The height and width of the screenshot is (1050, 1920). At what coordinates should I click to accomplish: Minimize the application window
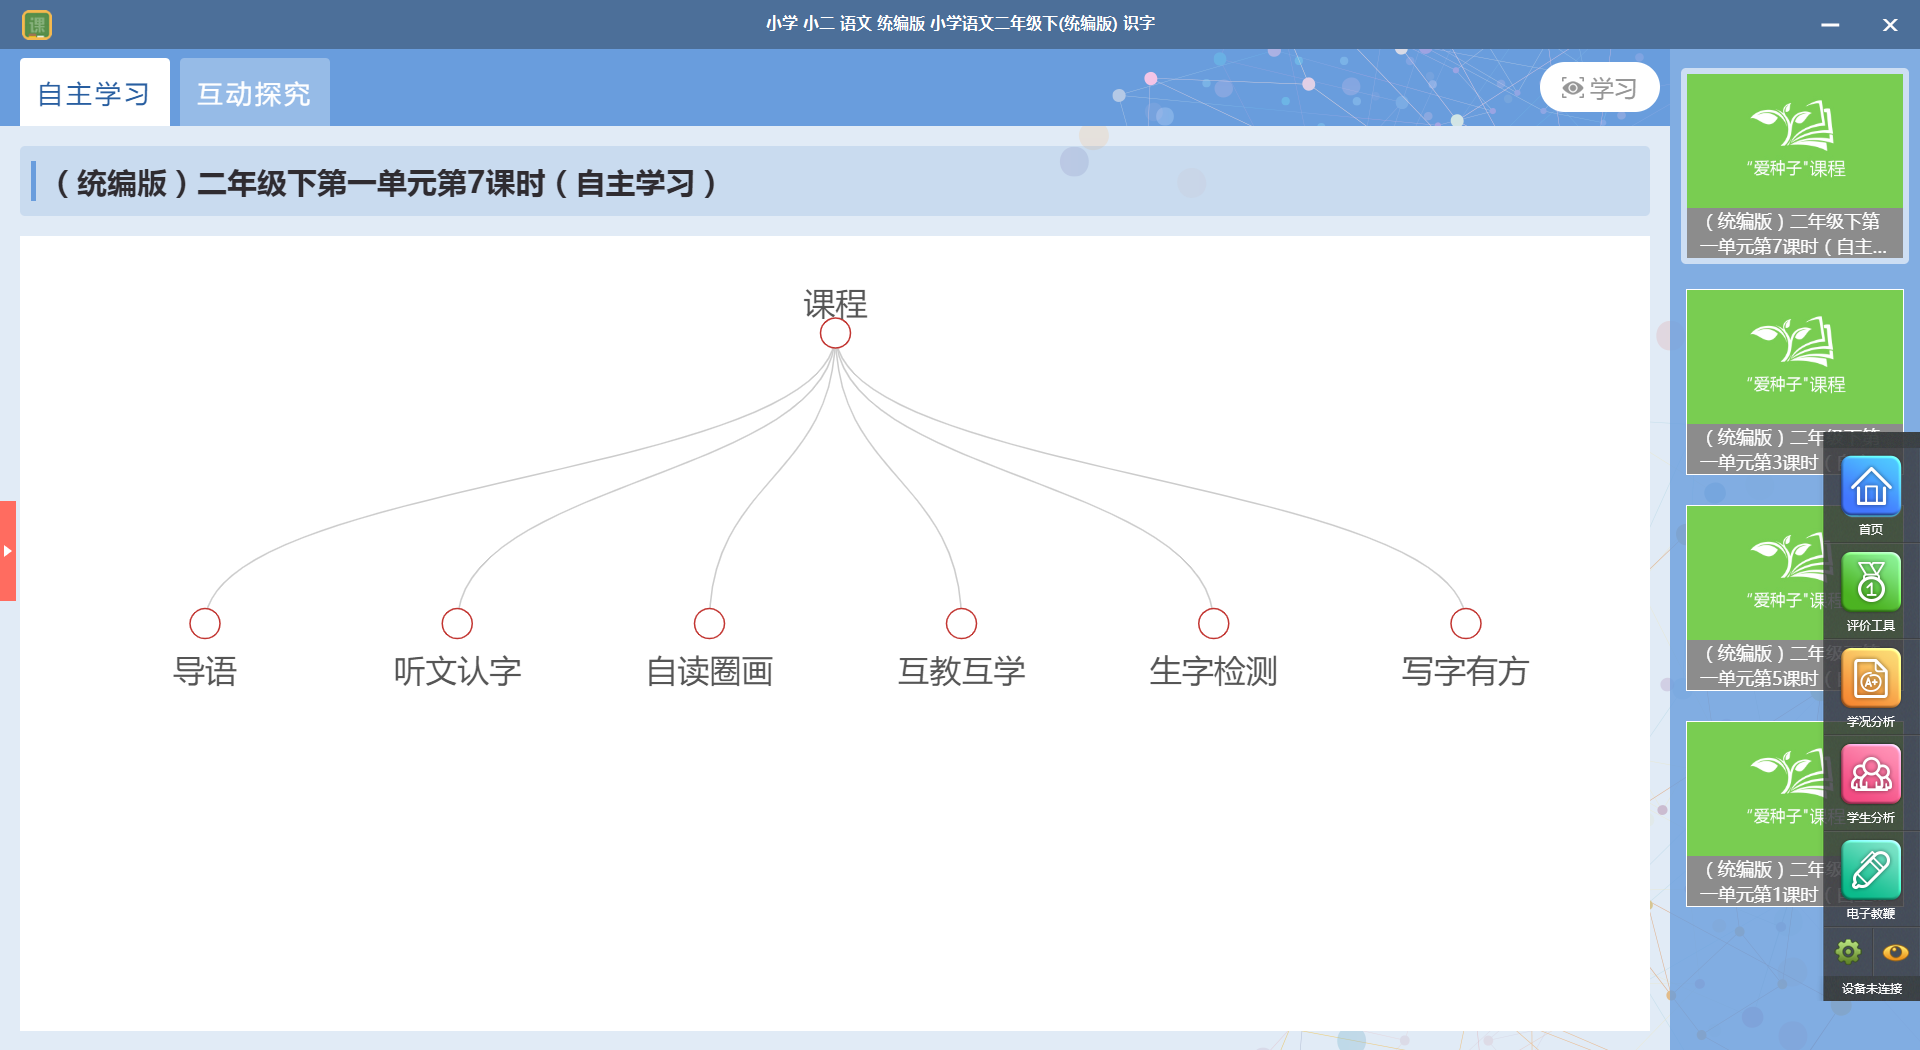(1830, 24)
